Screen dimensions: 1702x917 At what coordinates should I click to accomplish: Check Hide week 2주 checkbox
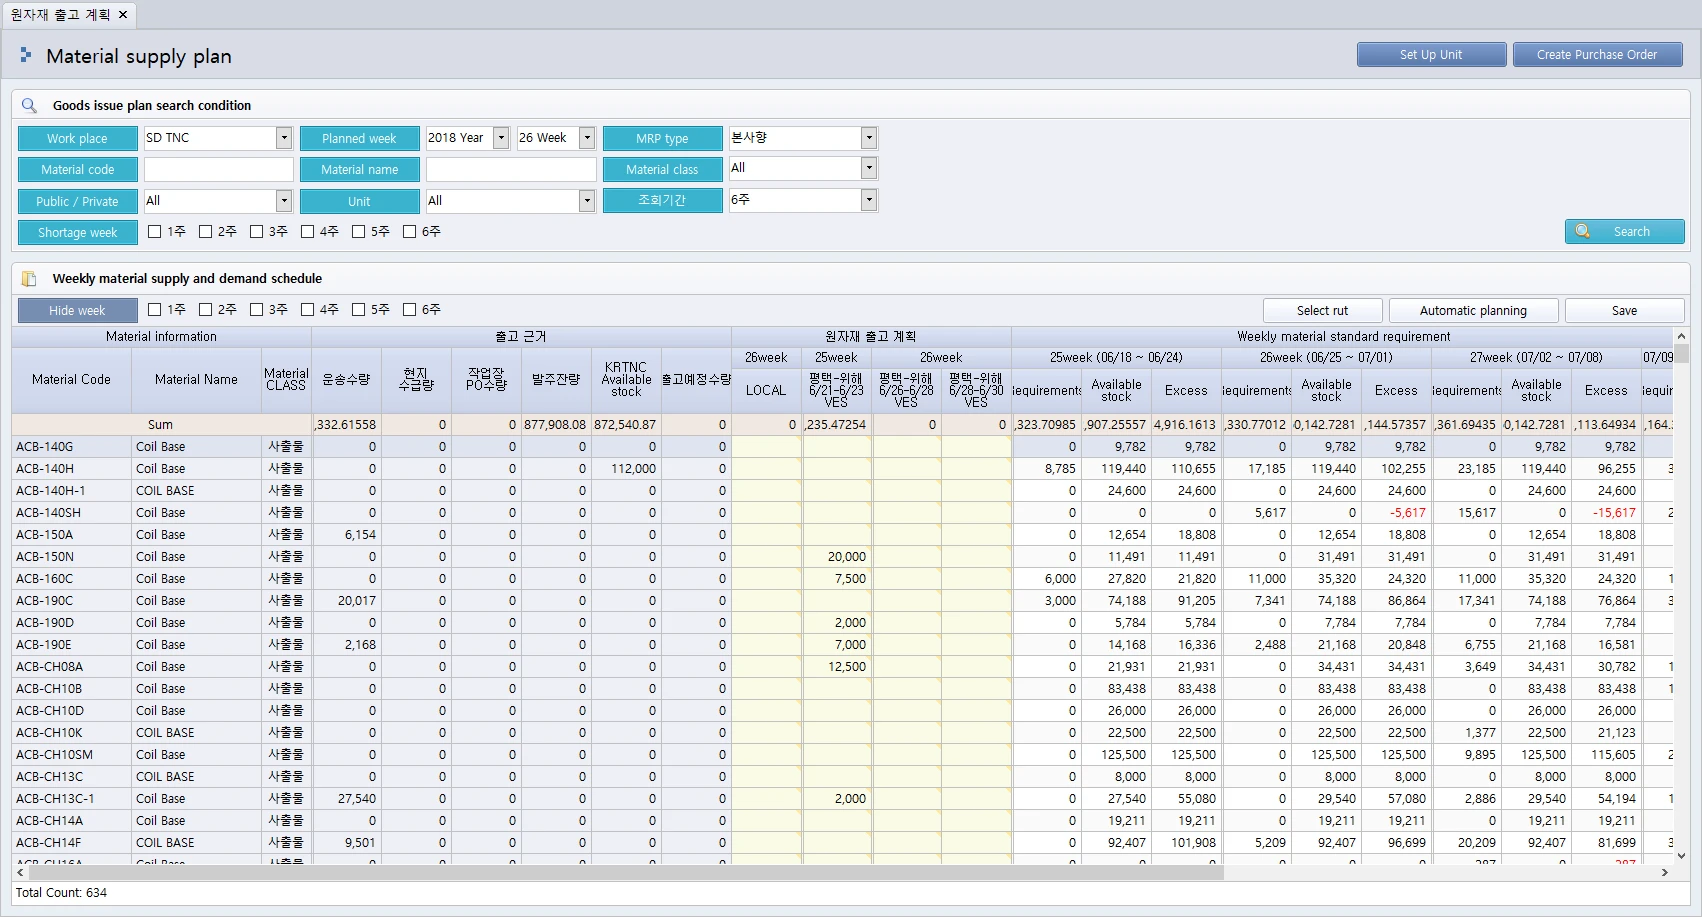coord(206,310)
